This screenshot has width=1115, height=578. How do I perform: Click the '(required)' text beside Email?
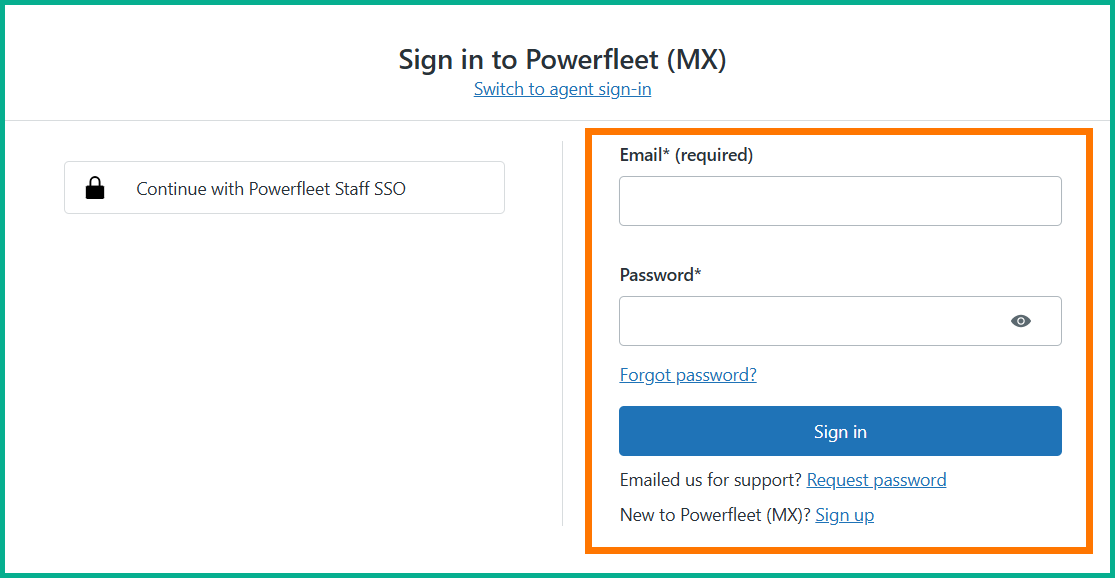click(x=714, y=155)
